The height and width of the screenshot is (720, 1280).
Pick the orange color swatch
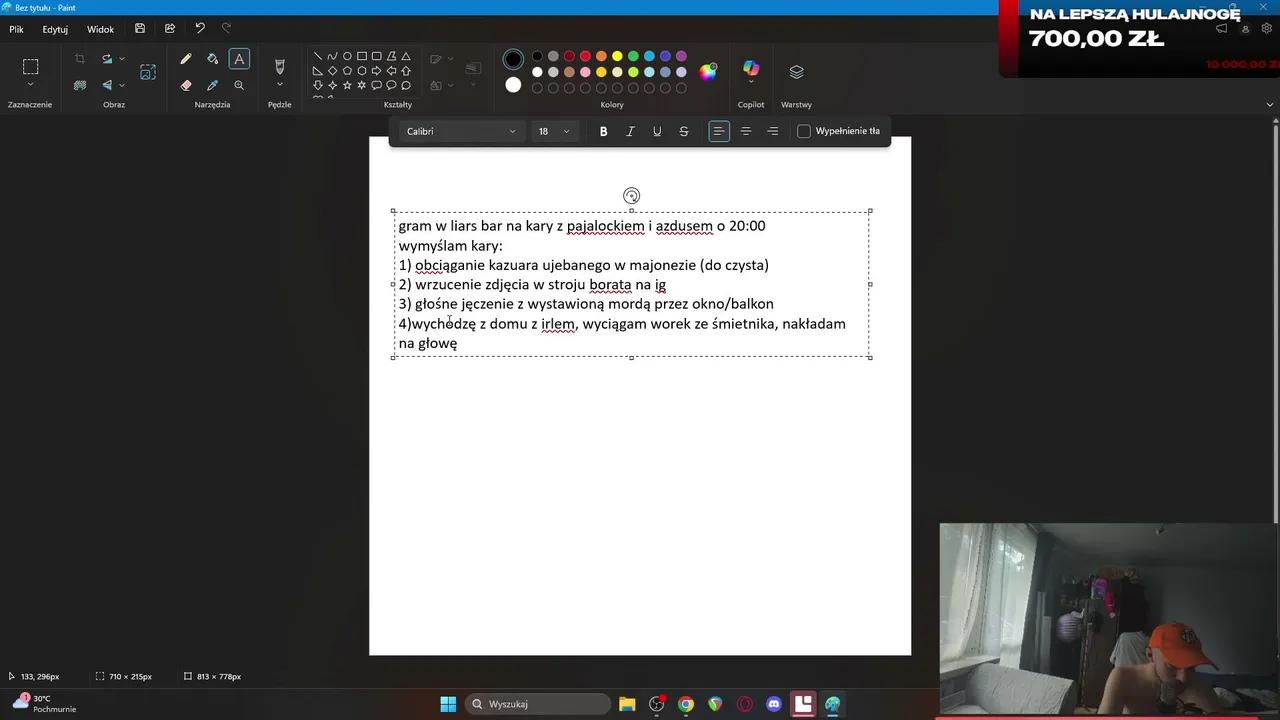point(601,56)
